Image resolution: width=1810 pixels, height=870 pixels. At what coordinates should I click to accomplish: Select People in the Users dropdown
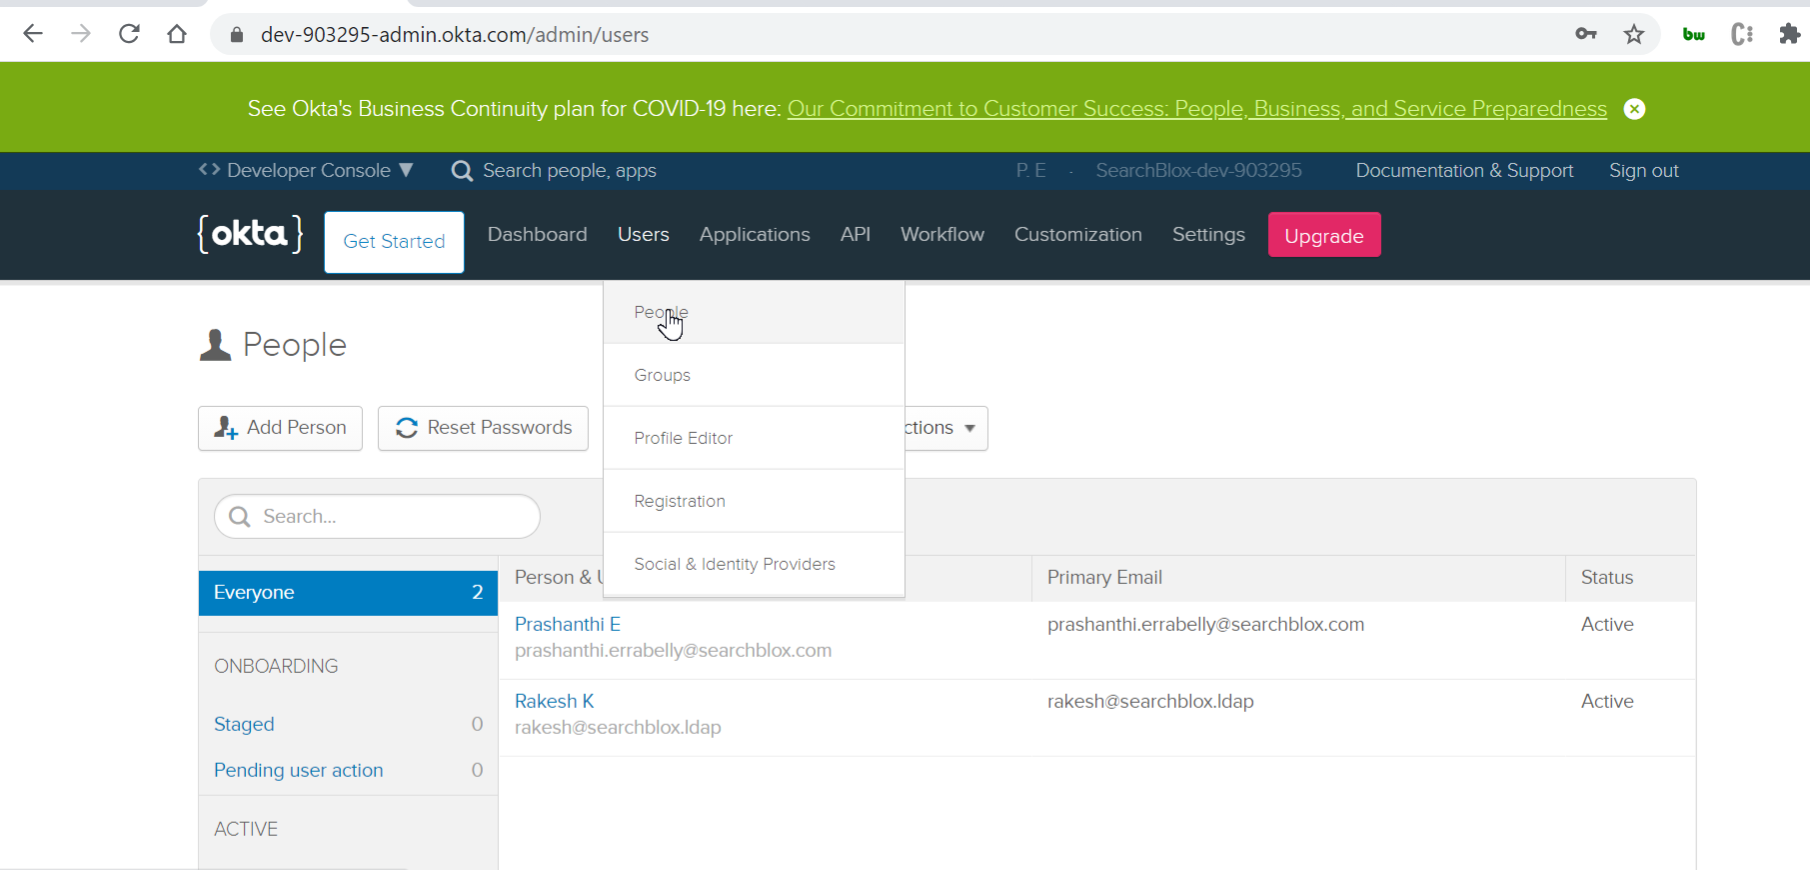pyautogui.click(x=754, y=312)
